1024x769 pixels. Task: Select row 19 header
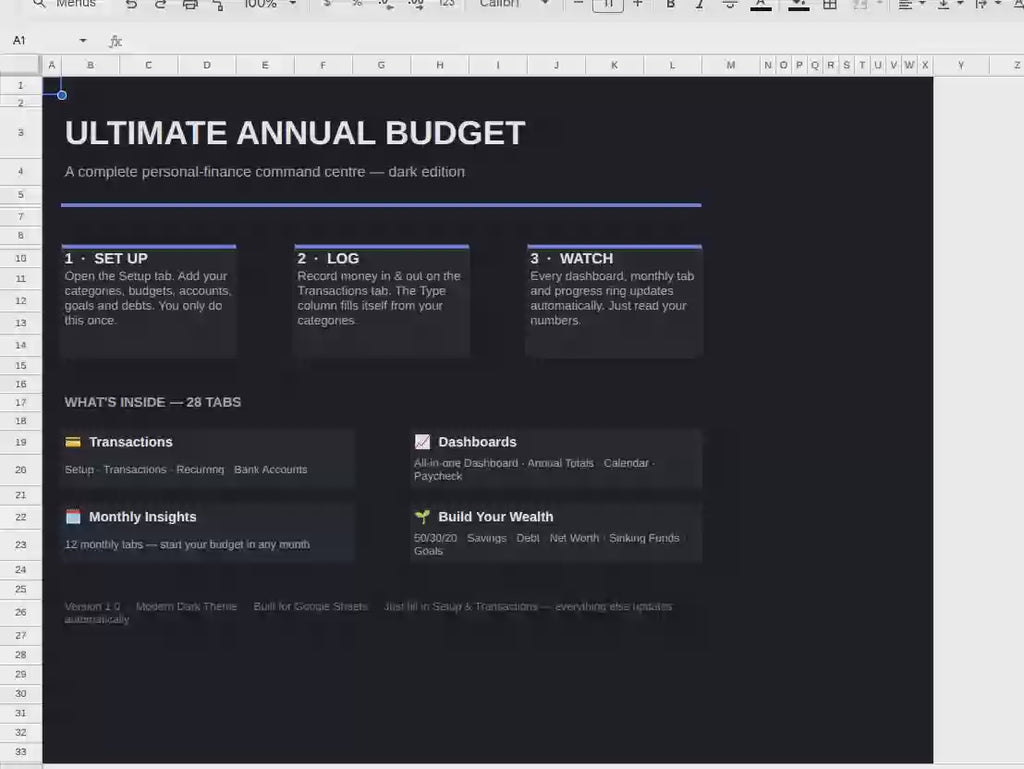[x=21, y=443]
